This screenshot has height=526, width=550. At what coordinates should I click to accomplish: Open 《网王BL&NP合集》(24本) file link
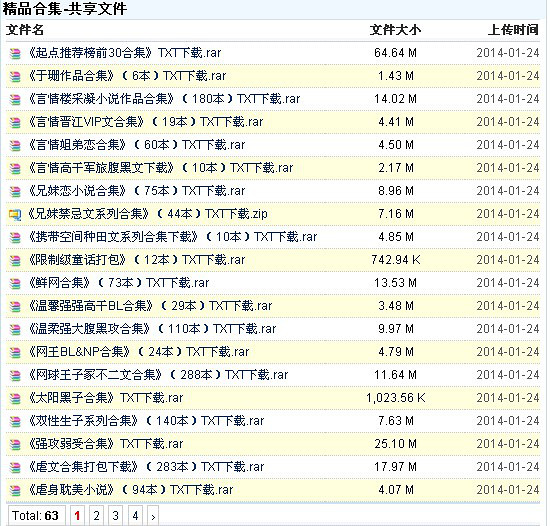click(139, 352)
